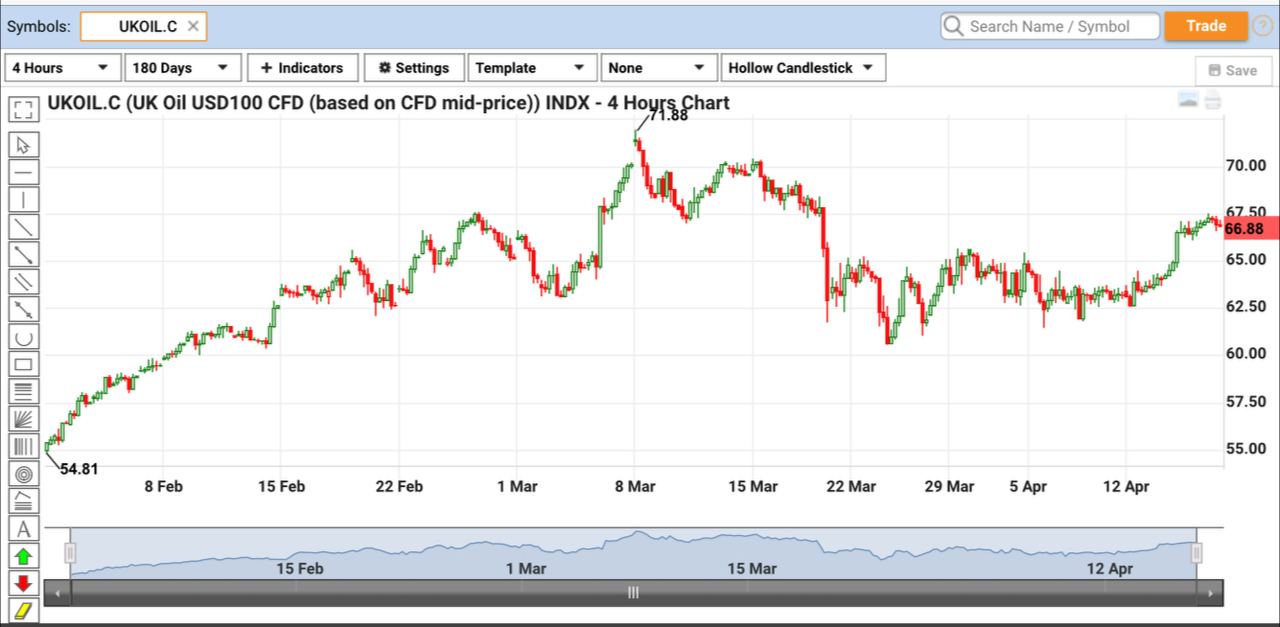Image resolution: width=1280 pixels, height=627 pixels.
Task: Click the 15 Feb navigator label
Action: [x=299, y=569]
